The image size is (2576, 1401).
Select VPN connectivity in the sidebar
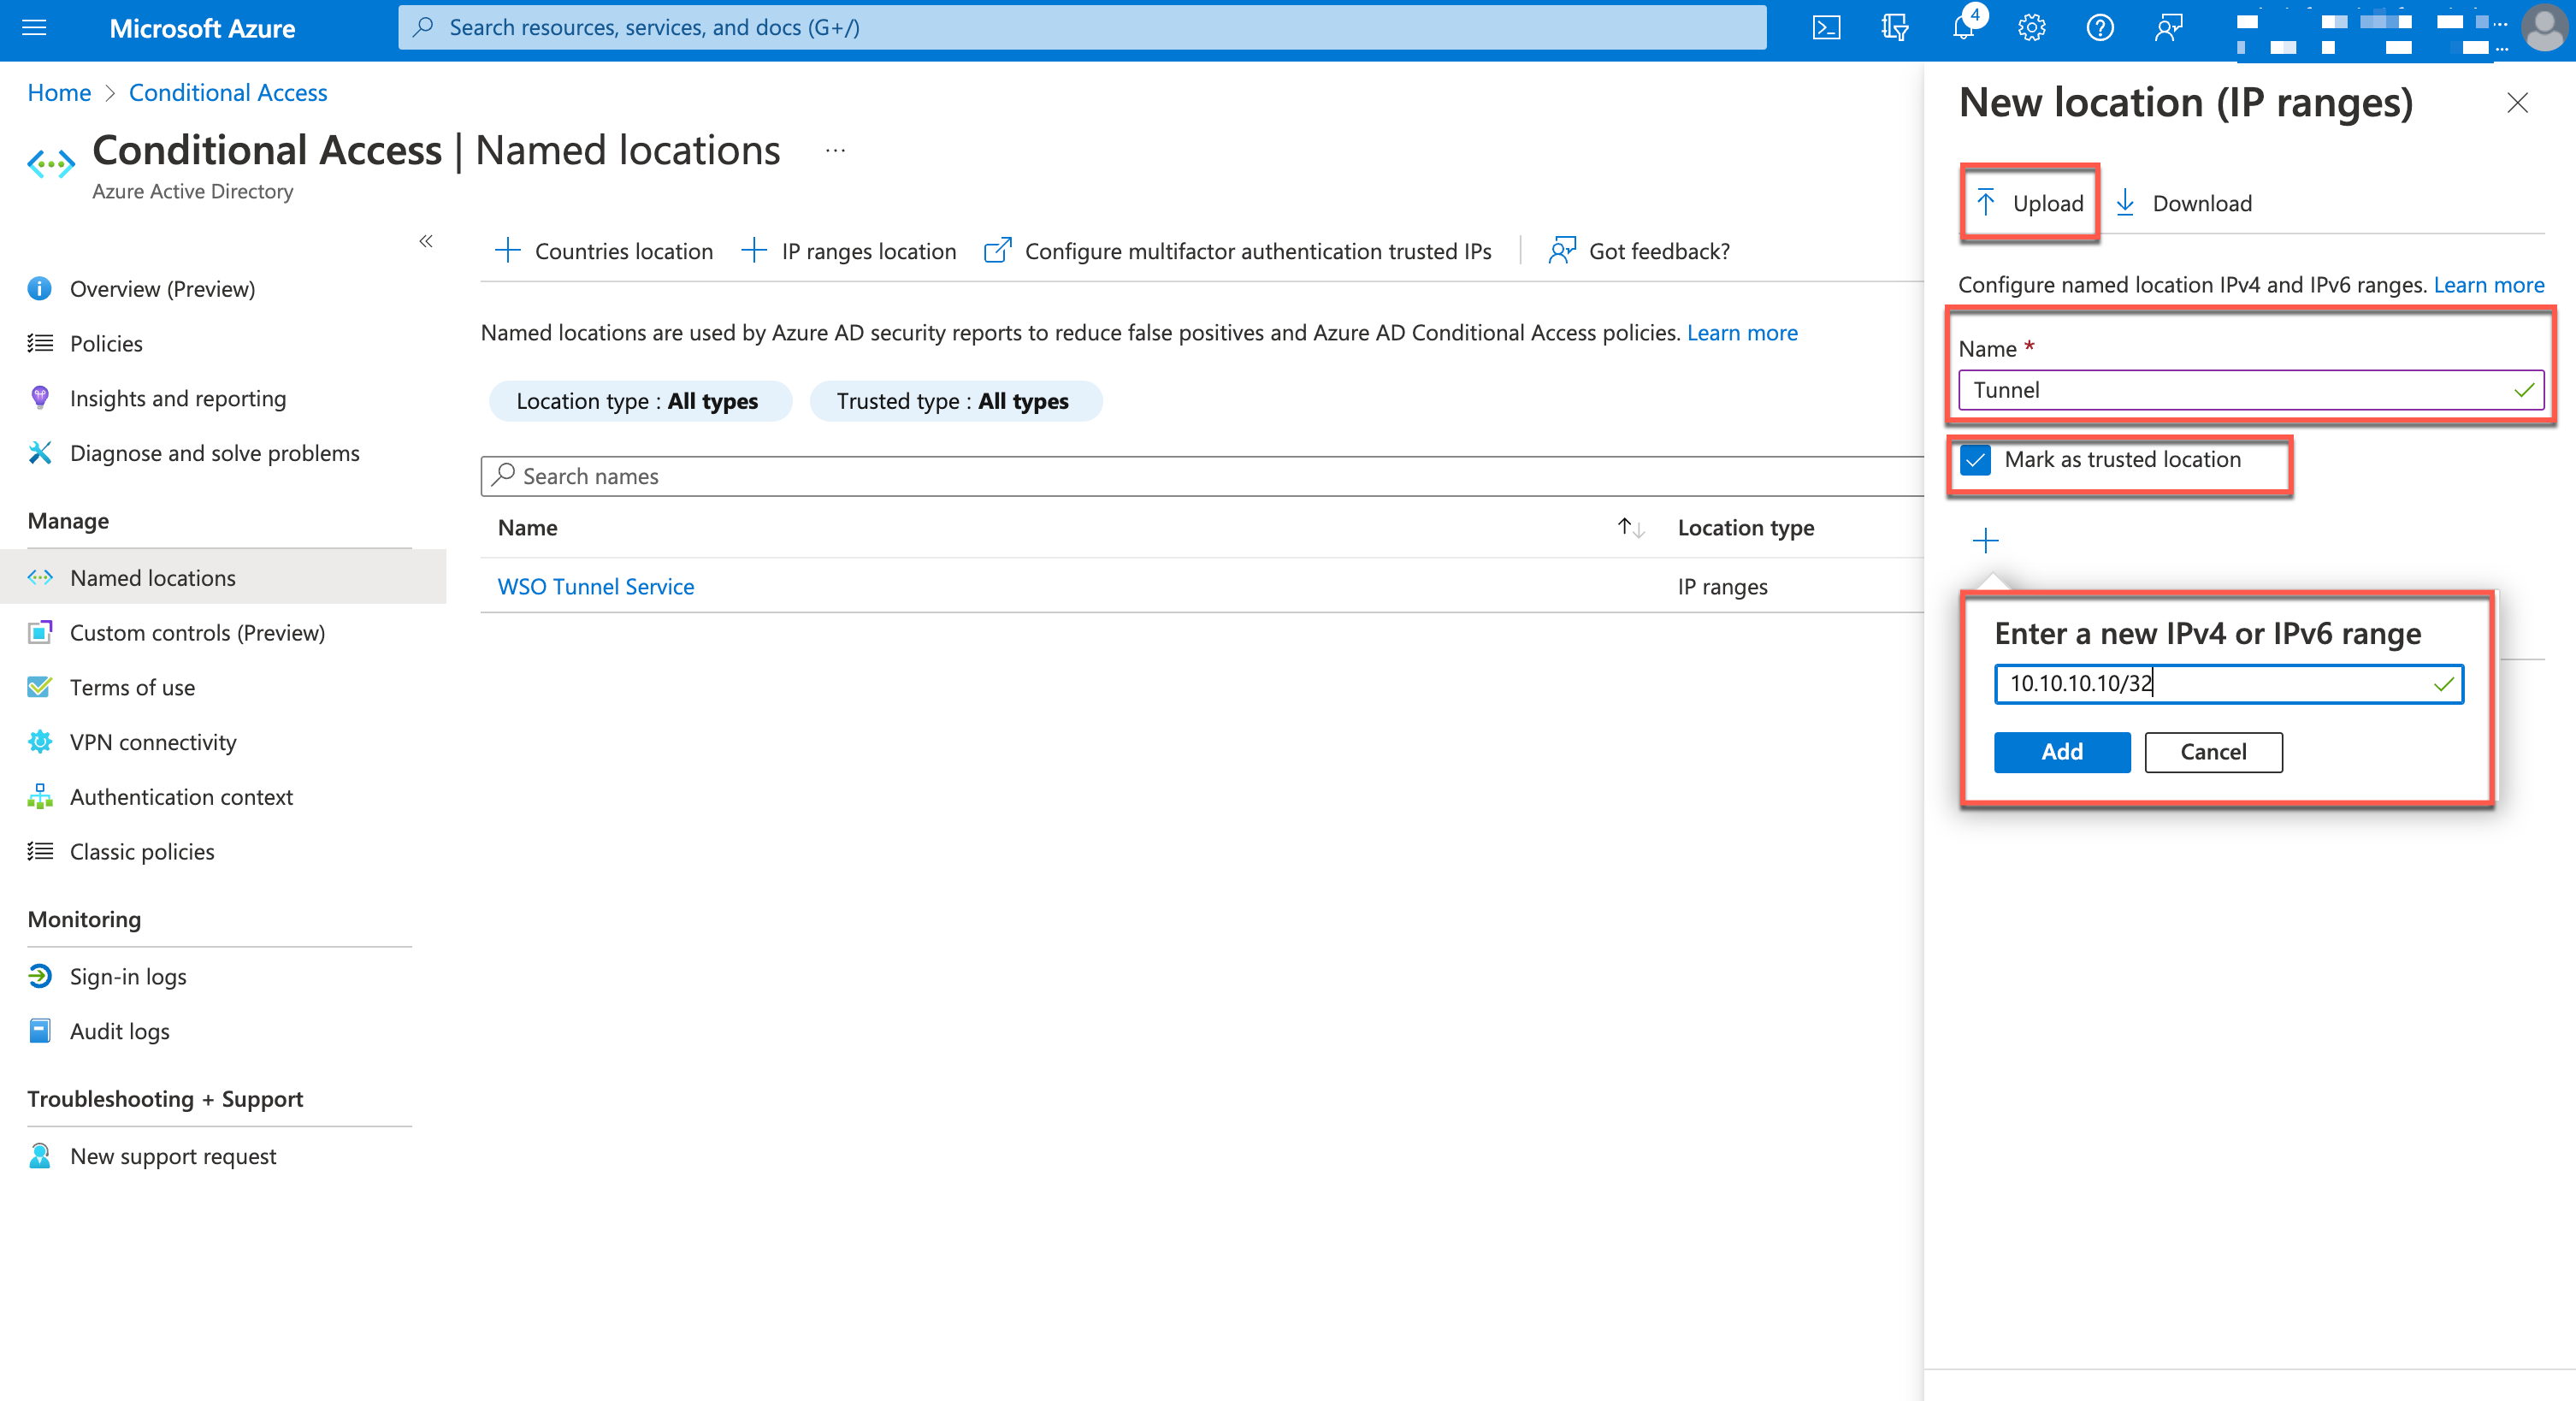point(153,742)
